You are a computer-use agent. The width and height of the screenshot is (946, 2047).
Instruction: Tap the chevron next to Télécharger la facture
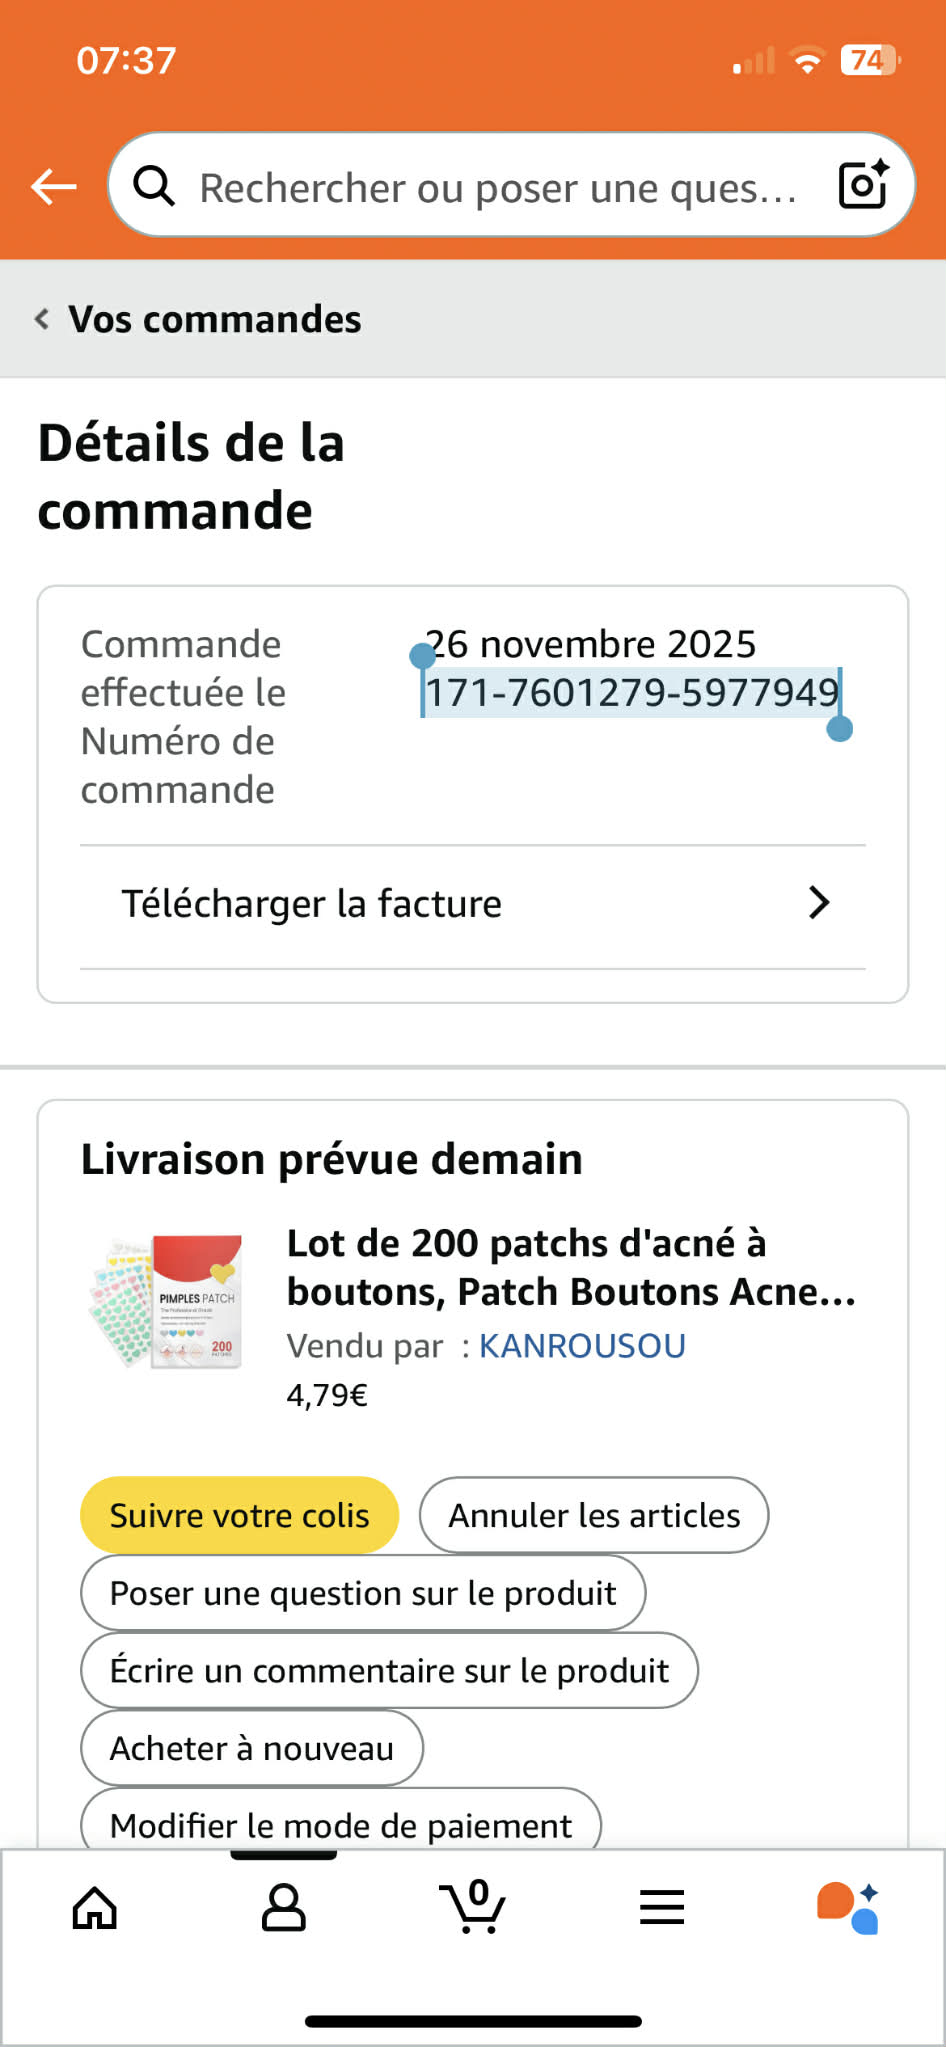coord(819,903)
